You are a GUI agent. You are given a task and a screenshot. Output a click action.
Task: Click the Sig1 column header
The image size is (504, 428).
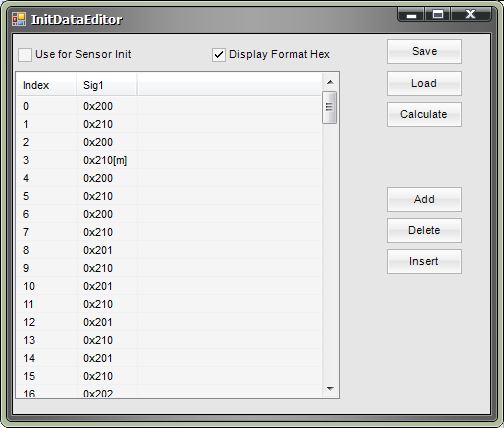[107, 85]
